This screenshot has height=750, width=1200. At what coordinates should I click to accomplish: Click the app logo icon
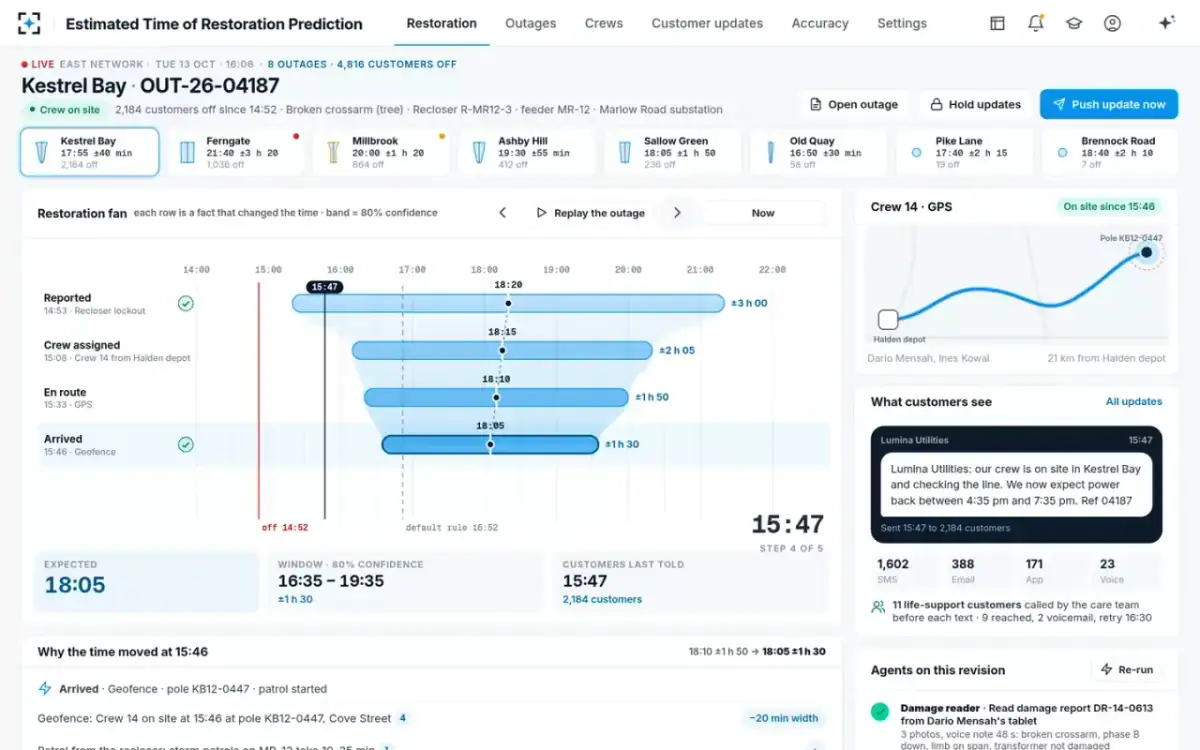(30, 23)
